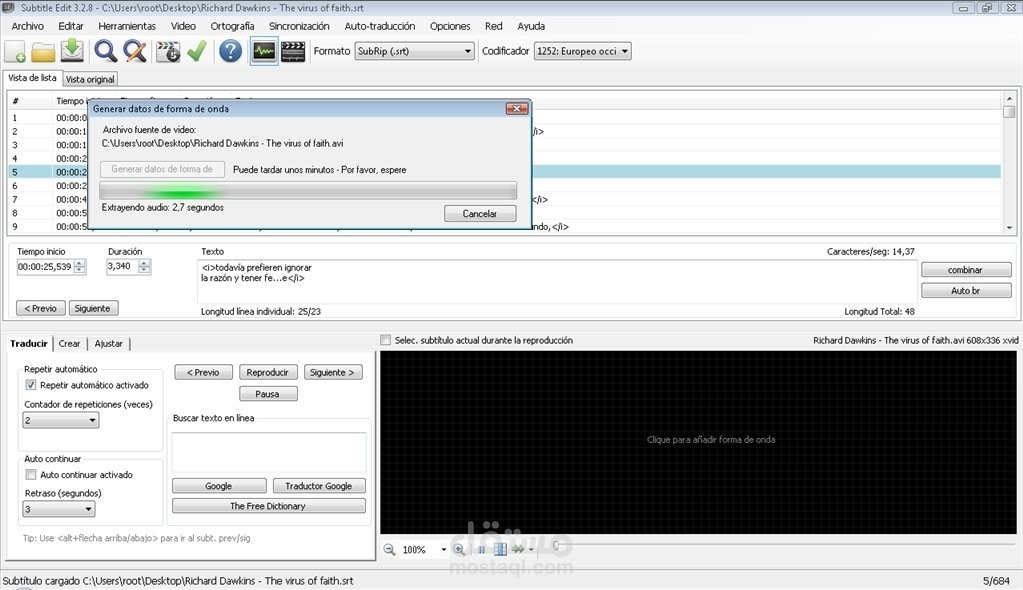
Task: Open the Red menu
Action: point(493,26)
